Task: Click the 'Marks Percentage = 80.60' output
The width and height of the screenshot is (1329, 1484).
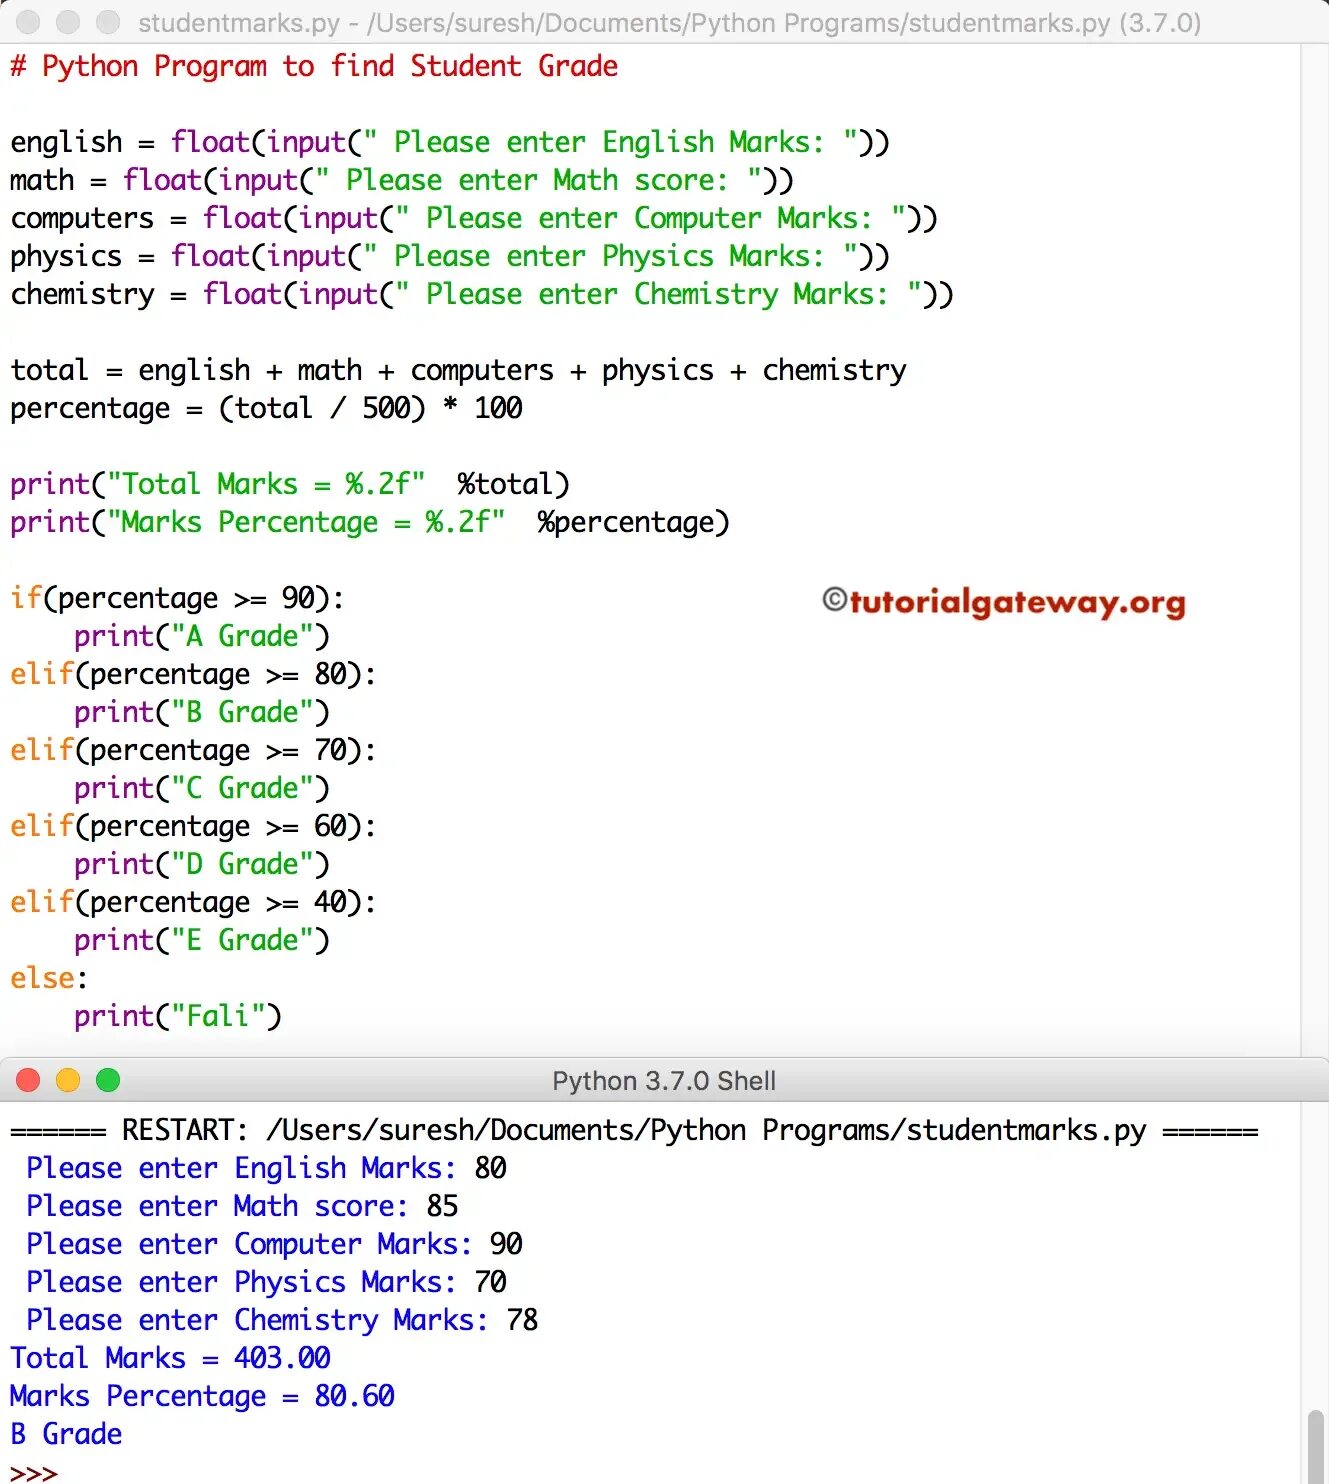Action: pyautogui.click(x=202, y=1396)
